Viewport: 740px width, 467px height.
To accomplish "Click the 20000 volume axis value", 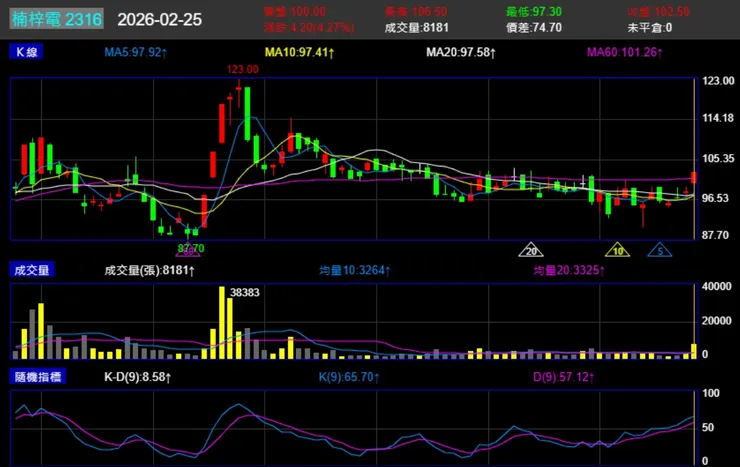I will [x=716, y=321].
